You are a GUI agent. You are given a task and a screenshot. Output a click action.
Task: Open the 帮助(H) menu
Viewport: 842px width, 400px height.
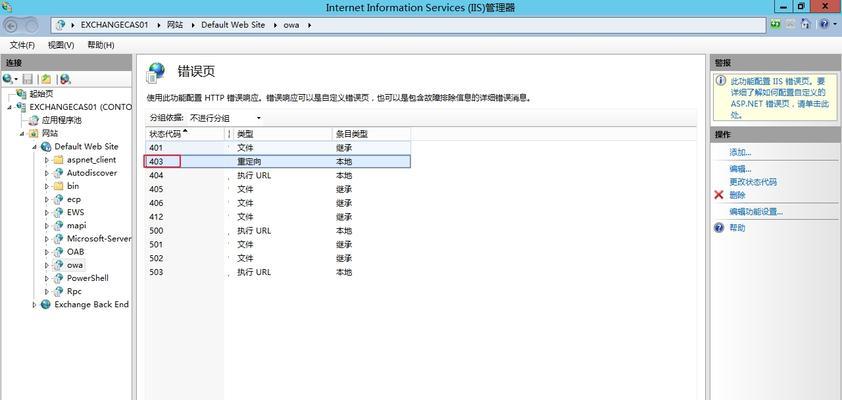(100, 45)
